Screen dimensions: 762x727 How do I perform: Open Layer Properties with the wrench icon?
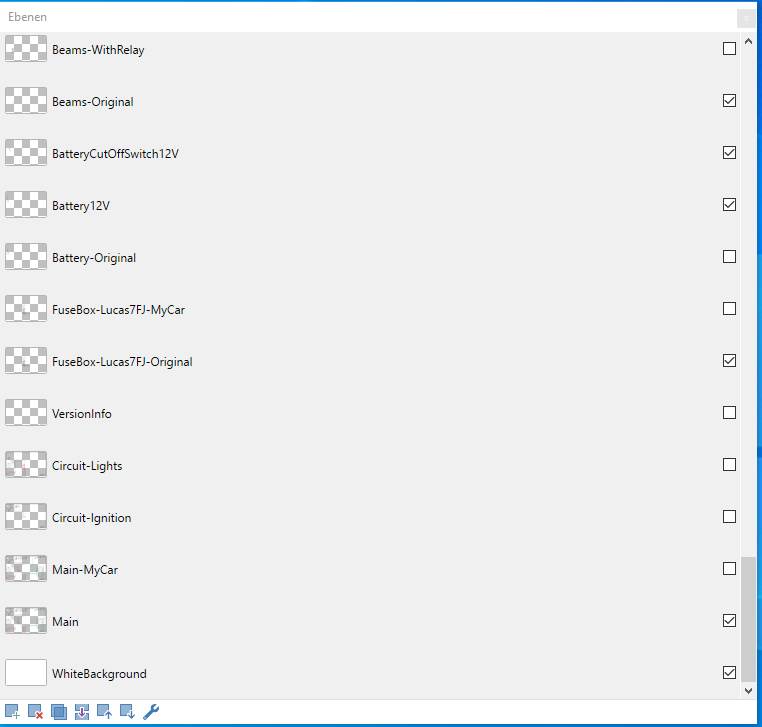[x=151, y=712]
